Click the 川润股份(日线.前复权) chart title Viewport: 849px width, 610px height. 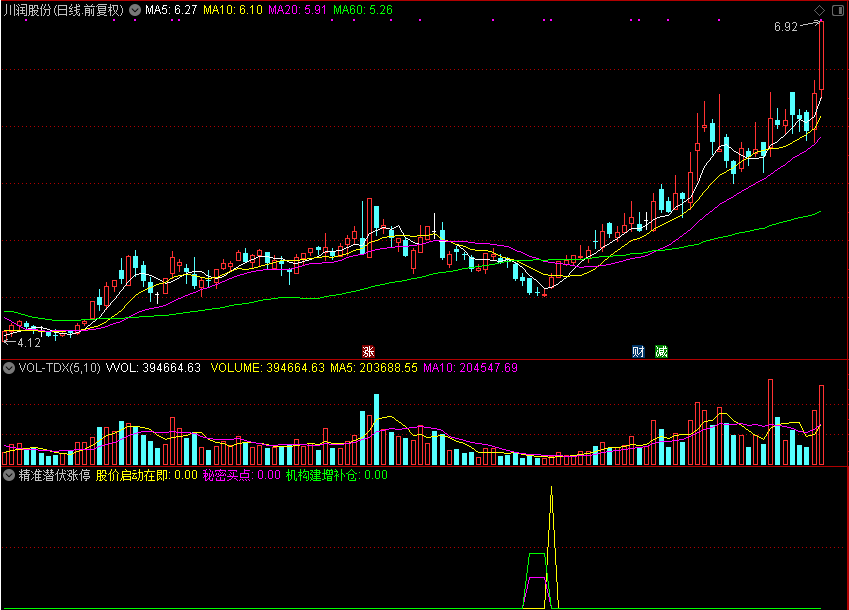click(x=63, y=10)
